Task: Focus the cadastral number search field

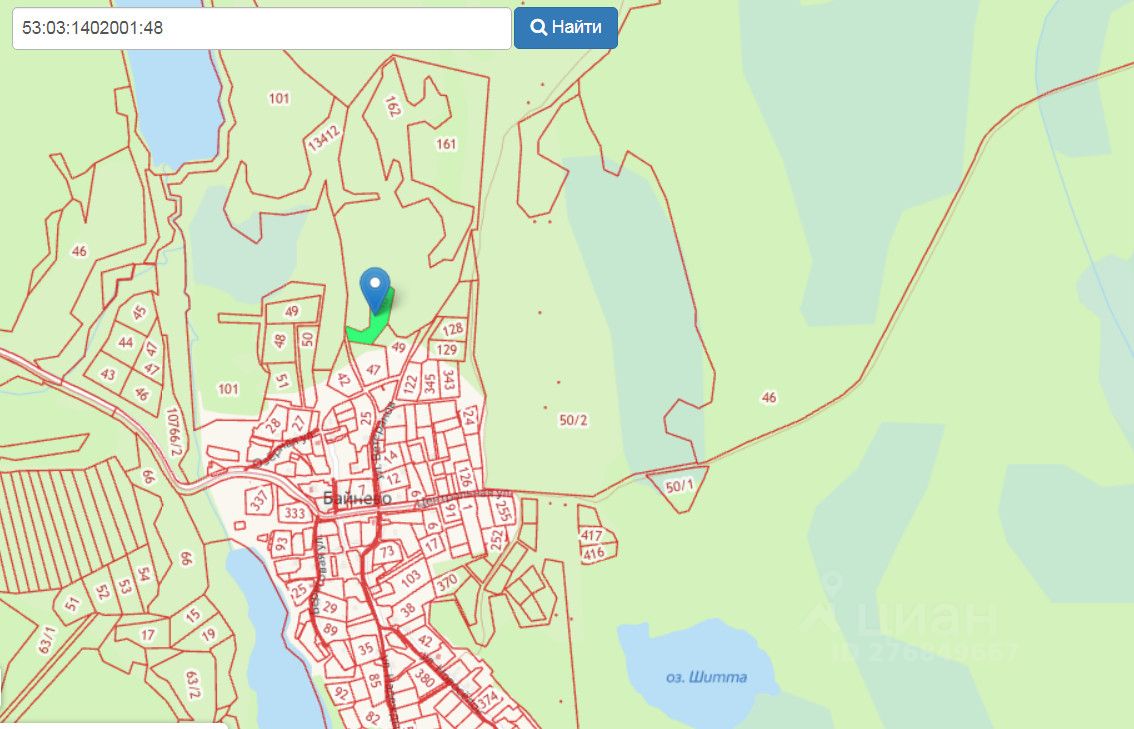Action: tap(262, 28)
